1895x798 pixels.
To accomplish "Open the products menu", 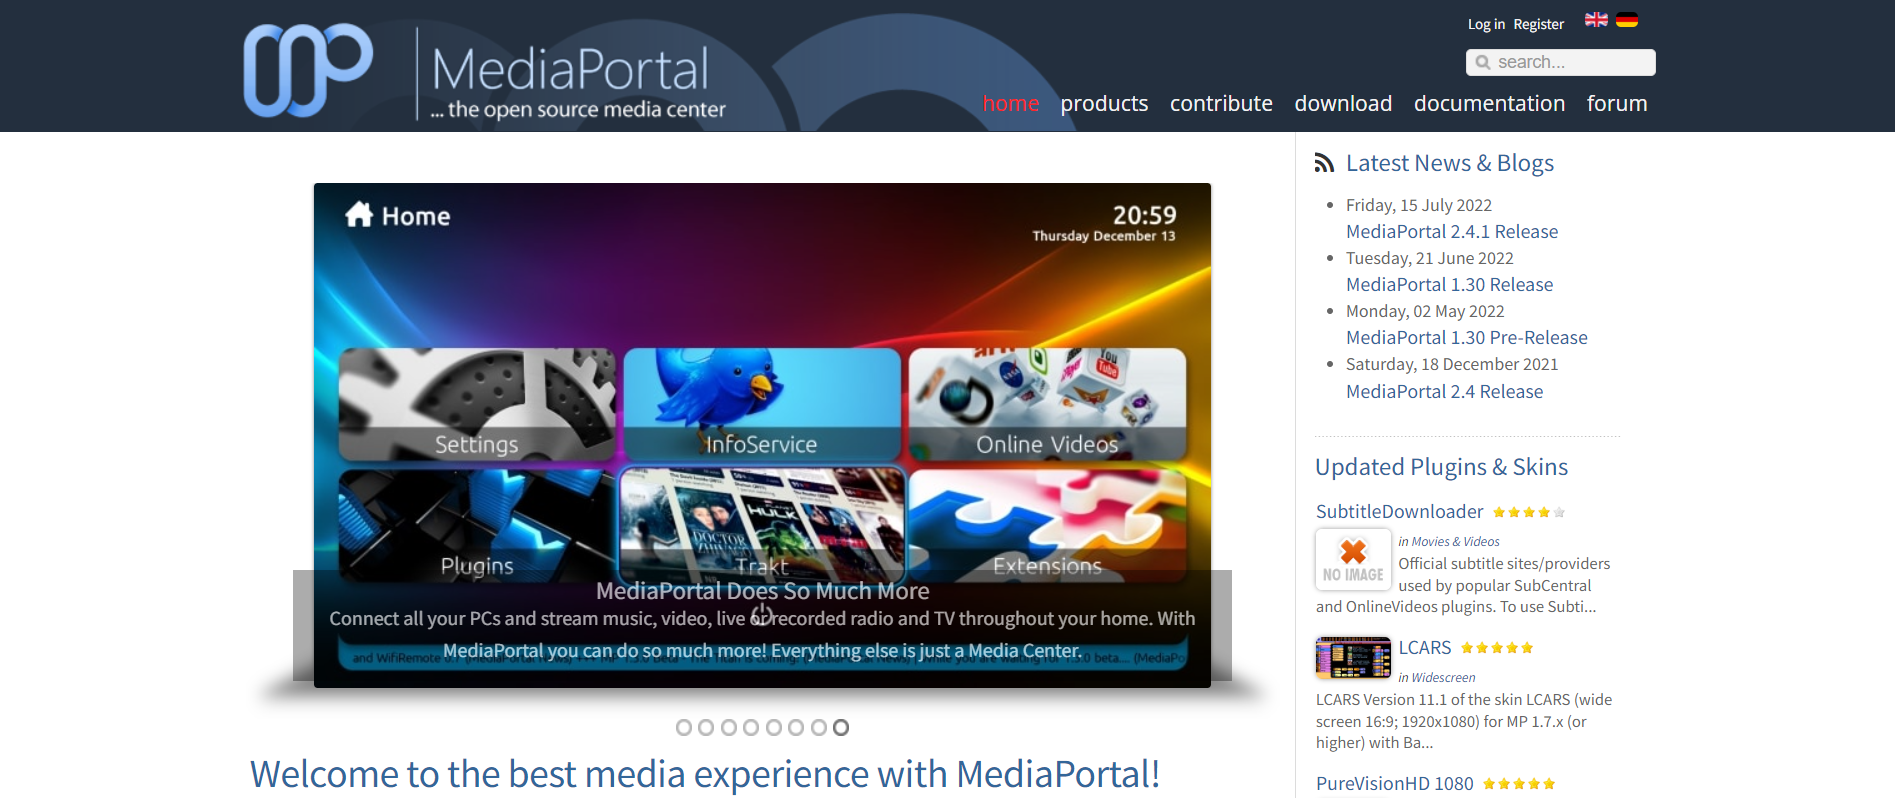I will click(x=1104, y=103).
